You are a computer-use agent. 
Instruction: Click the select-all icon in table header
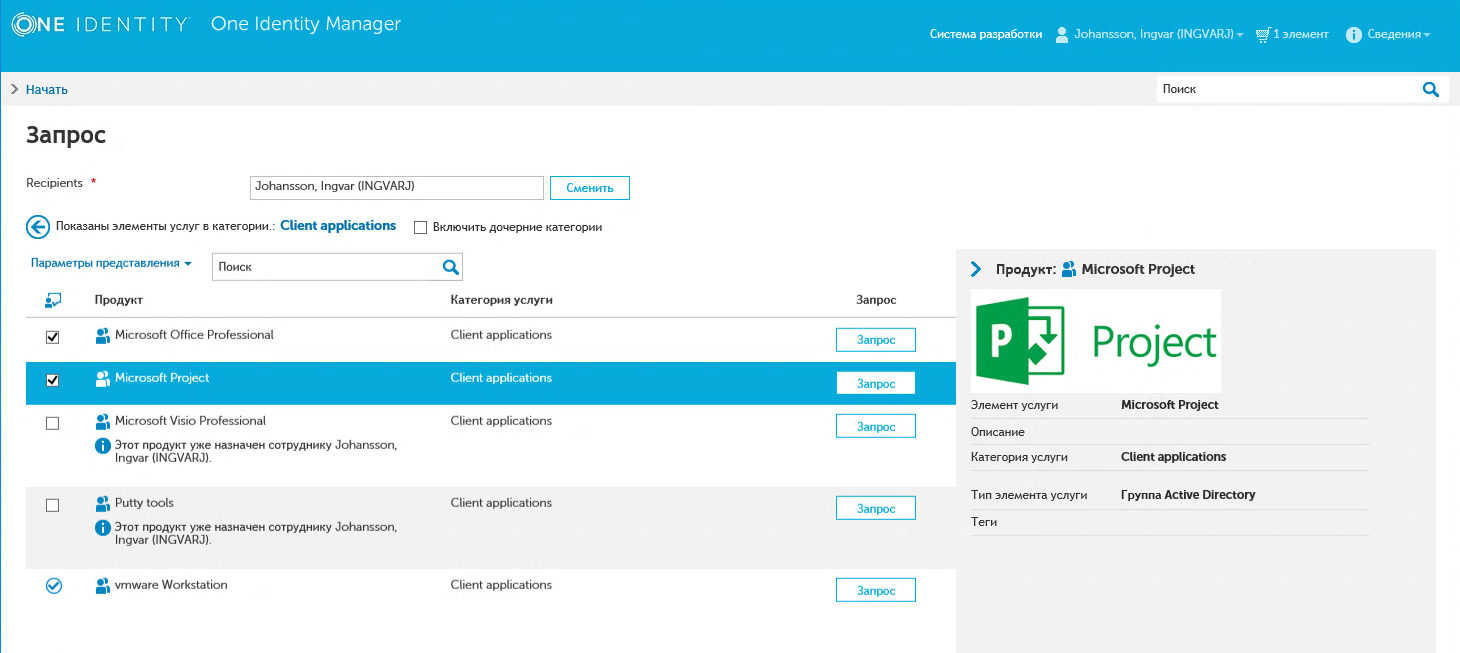(x=53, y=300)
